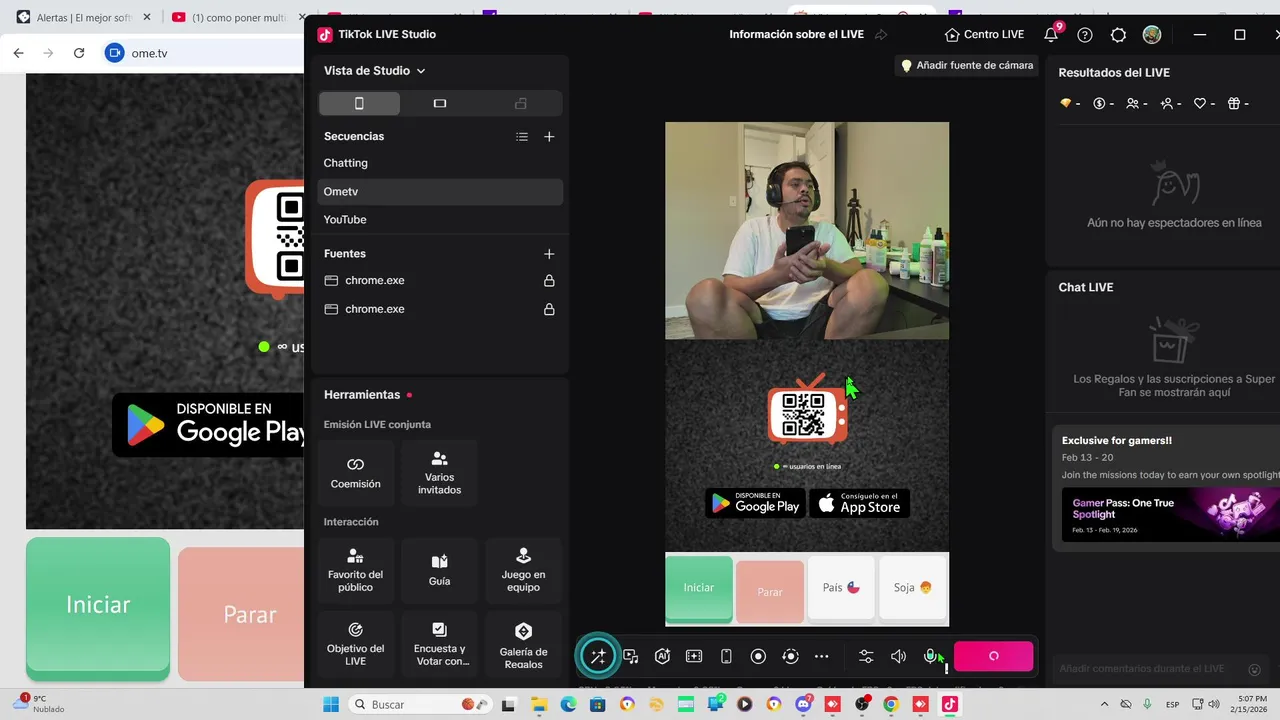Screen dimensions: 1280x720
Task: Click the share arrow next to Información sobre el LIVE
Action: [x=881, y=35]
